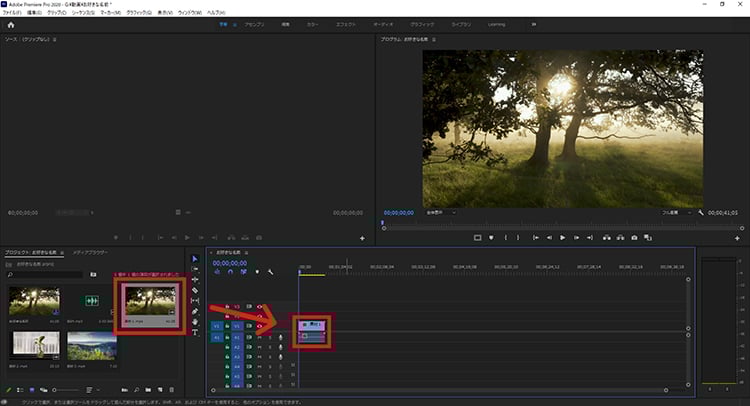Click the home icon at top left
Screen dimensions: 750x406
11,25
